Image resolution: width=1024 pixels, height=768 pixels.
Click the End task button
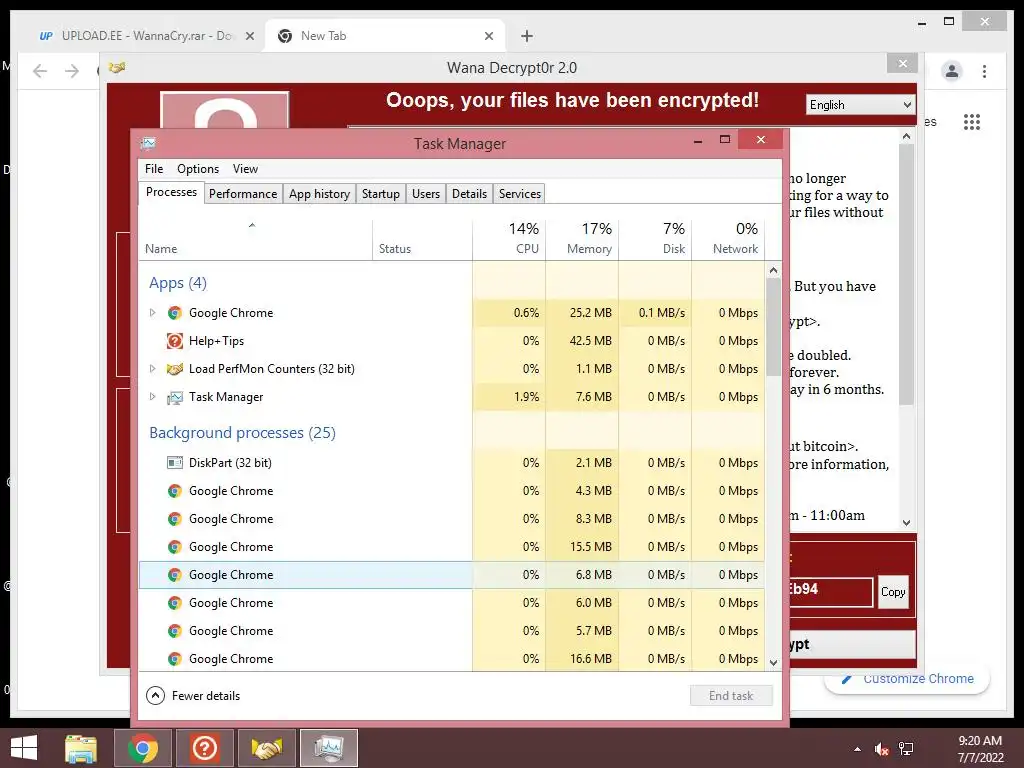[731, 696]
